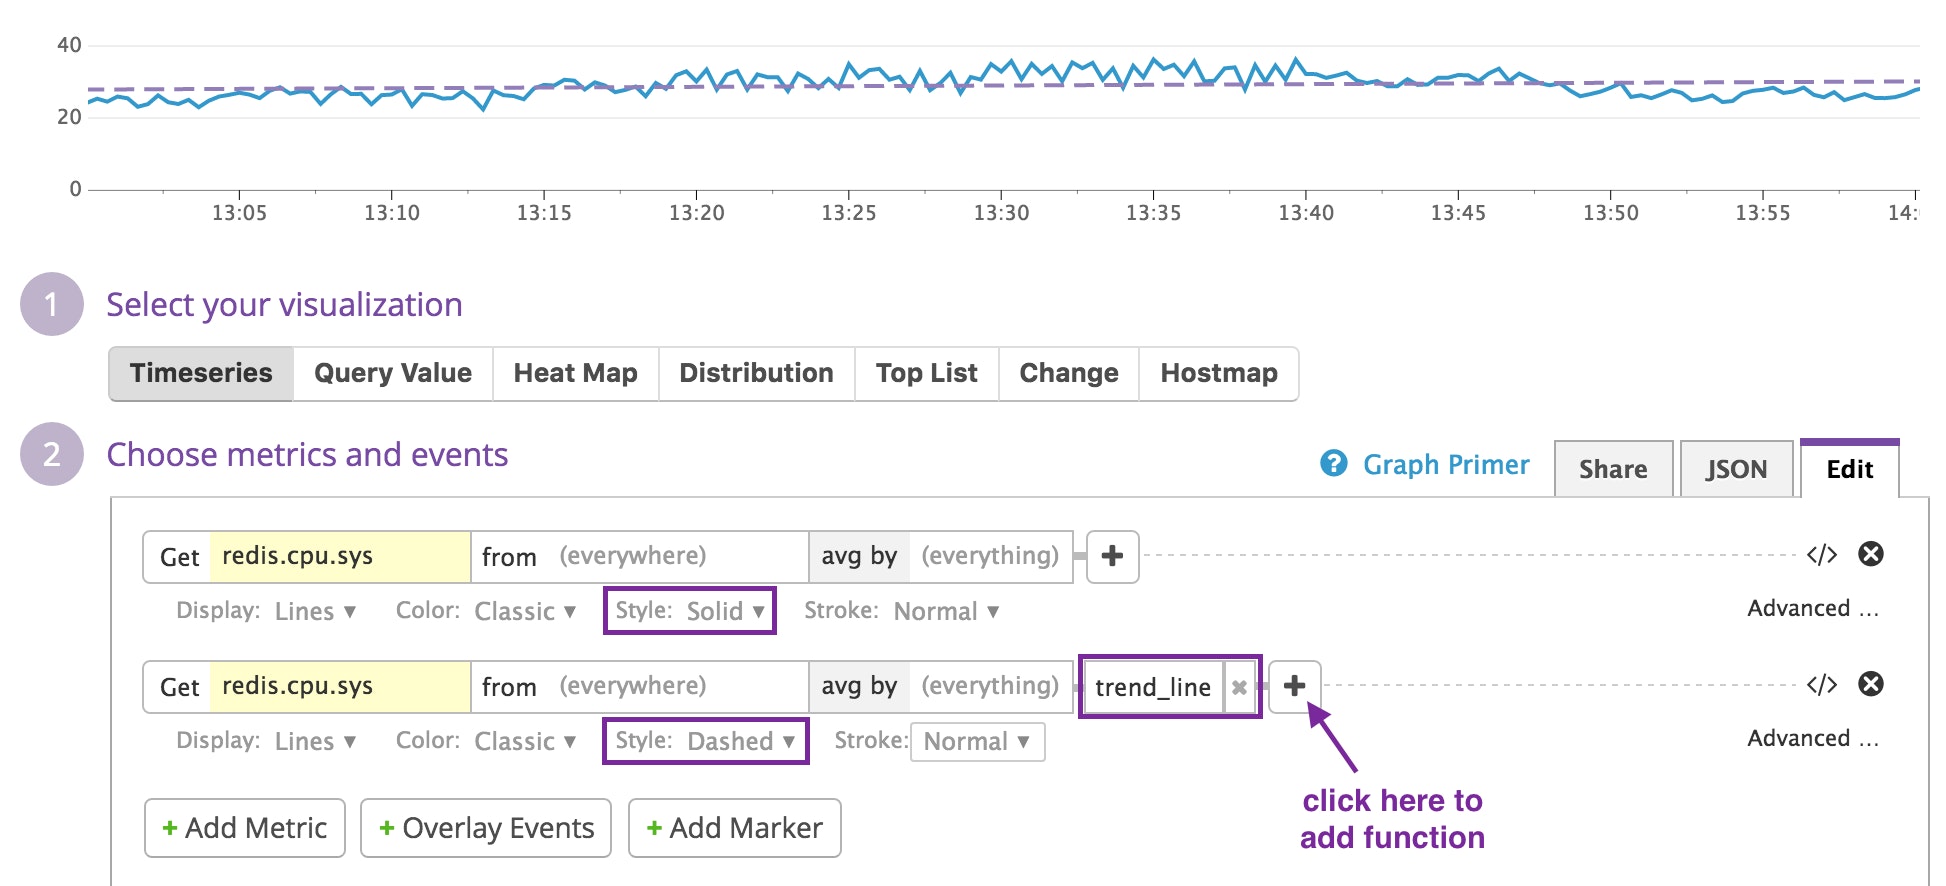Delete trend_line metric query with circled X
The width and height of the screenshot is (1946, 886).
click(x=1871, y=684)
